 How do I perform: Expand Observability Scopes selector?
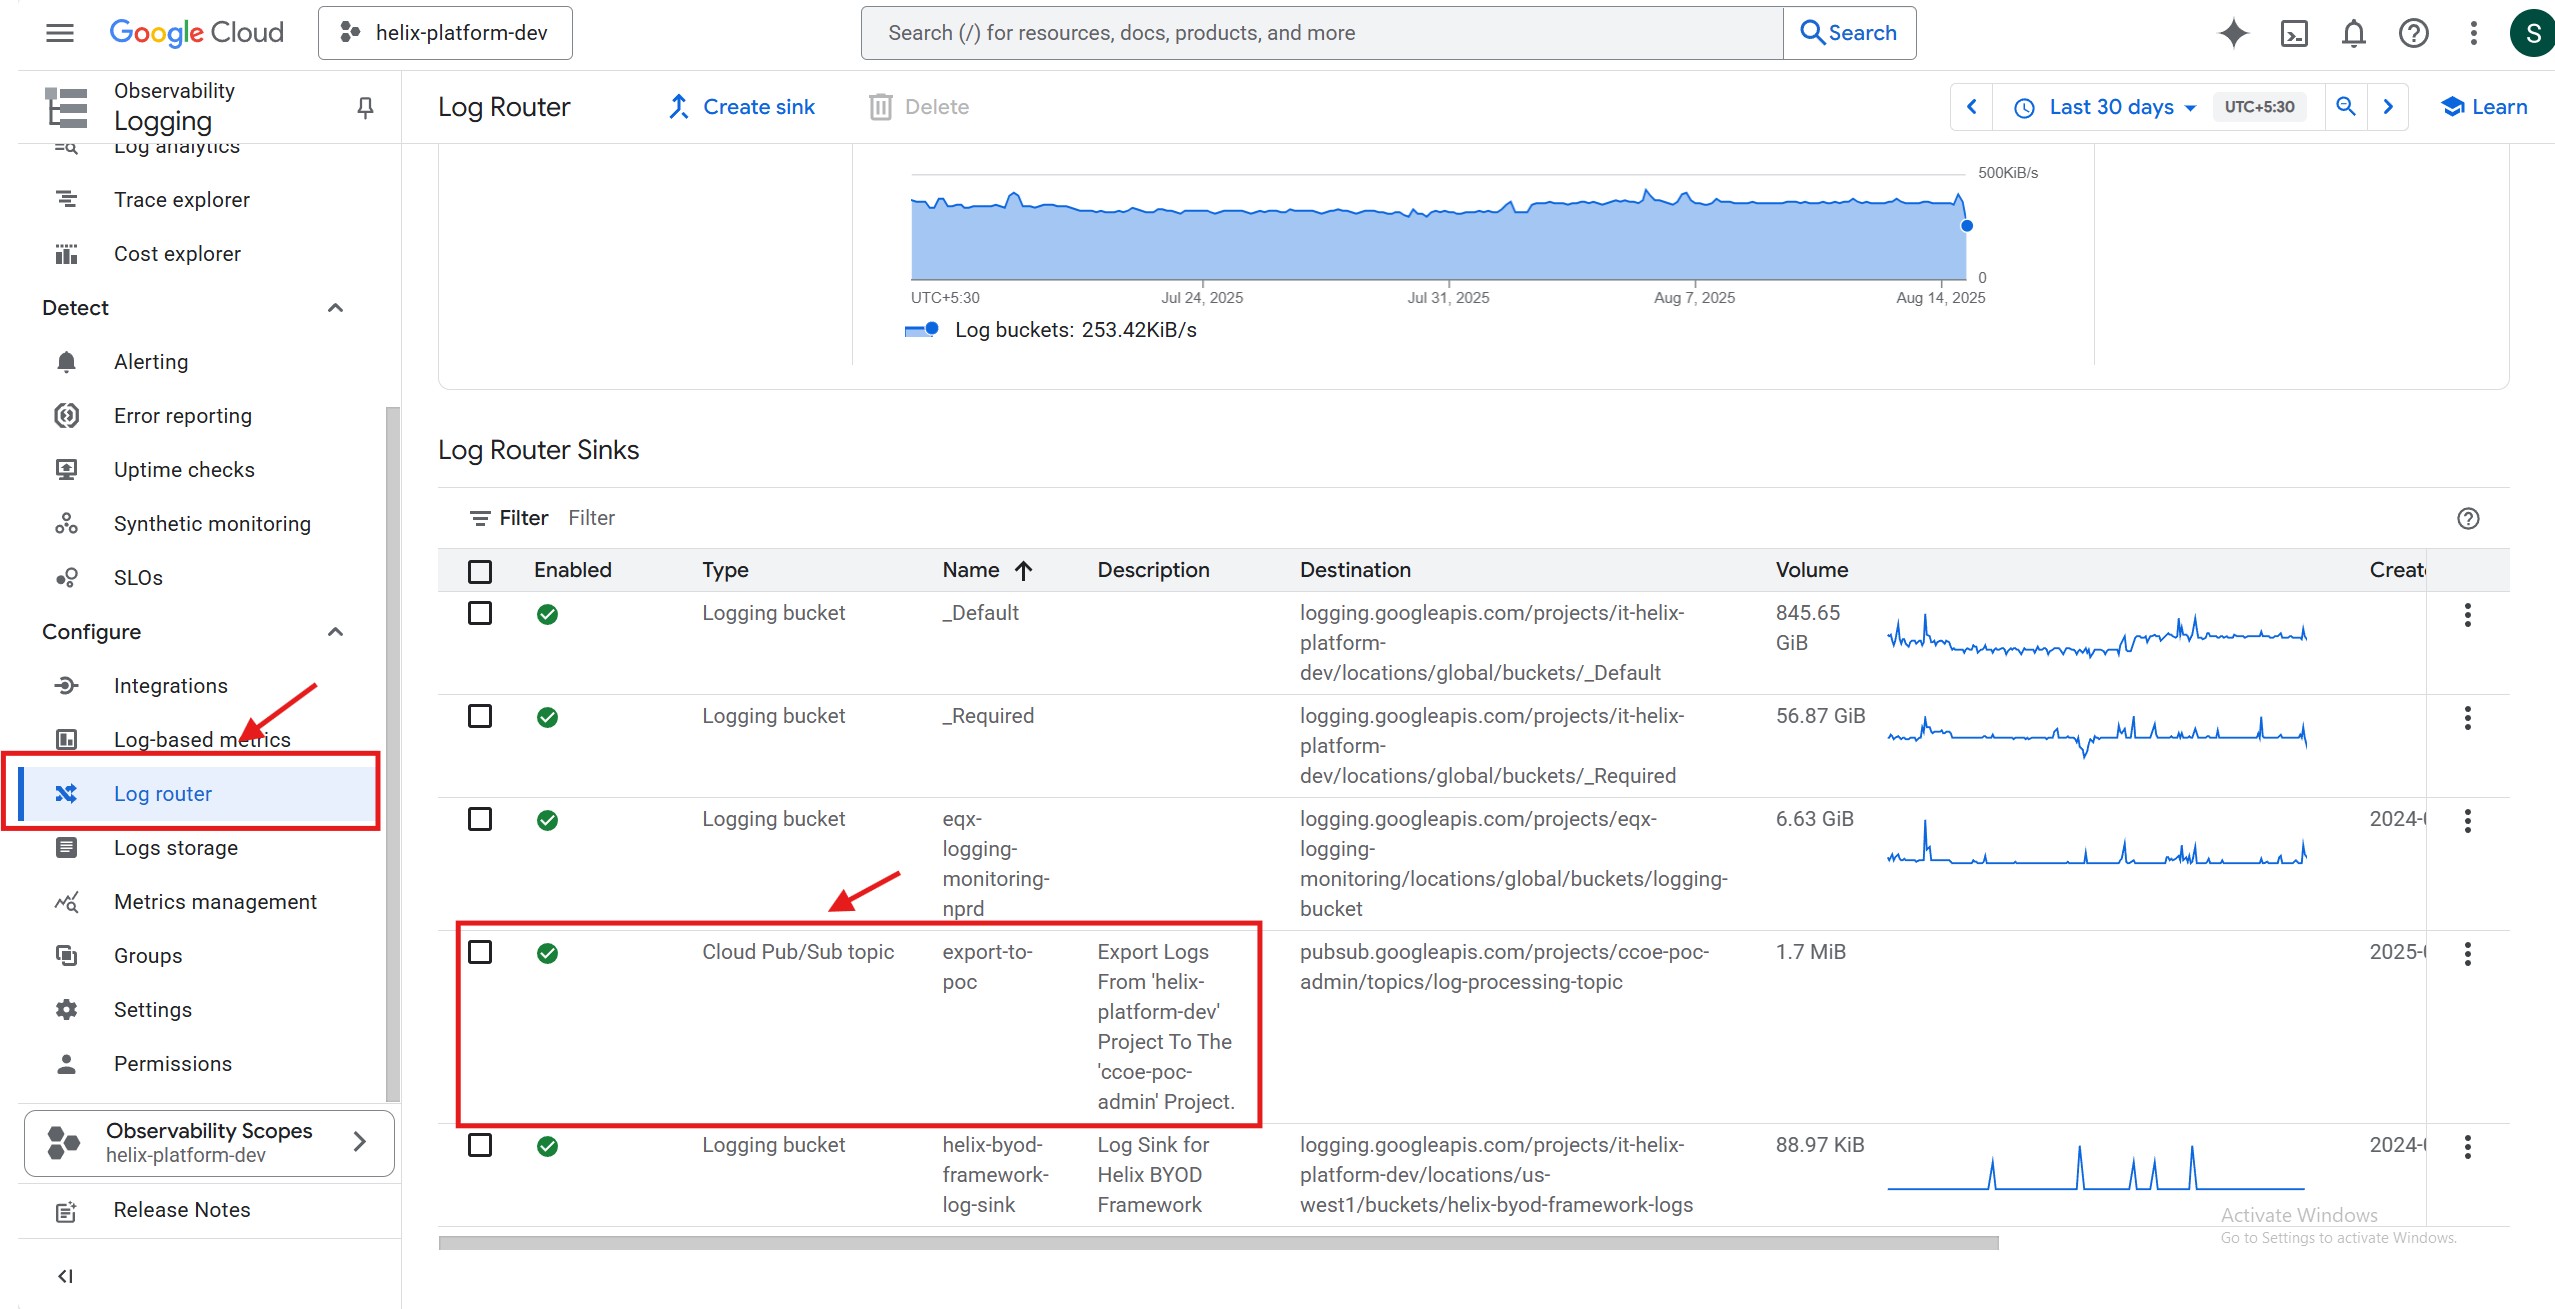(x=209, y=1142)
